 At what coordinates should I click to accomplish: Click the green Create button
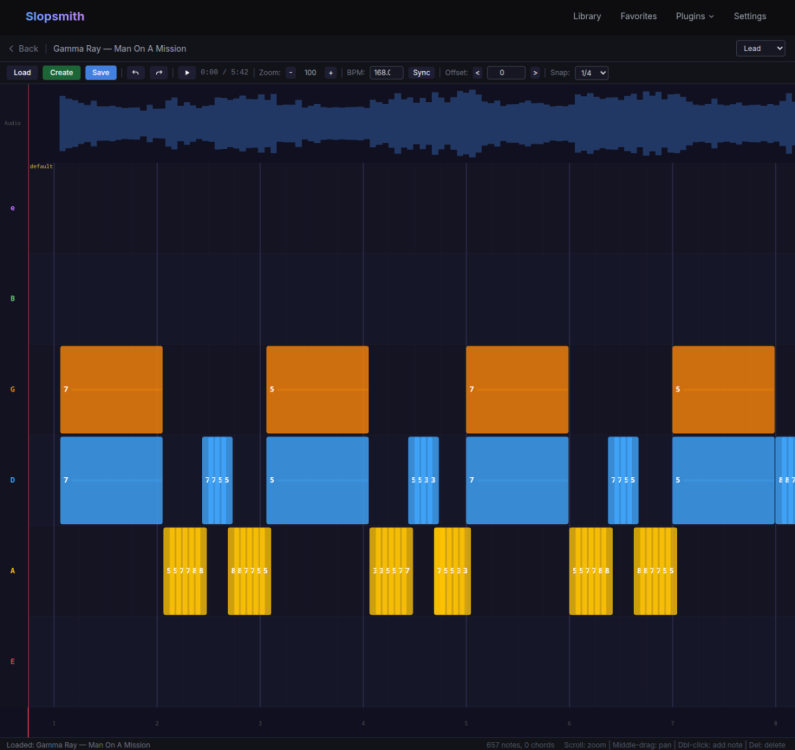pos(61,73)
